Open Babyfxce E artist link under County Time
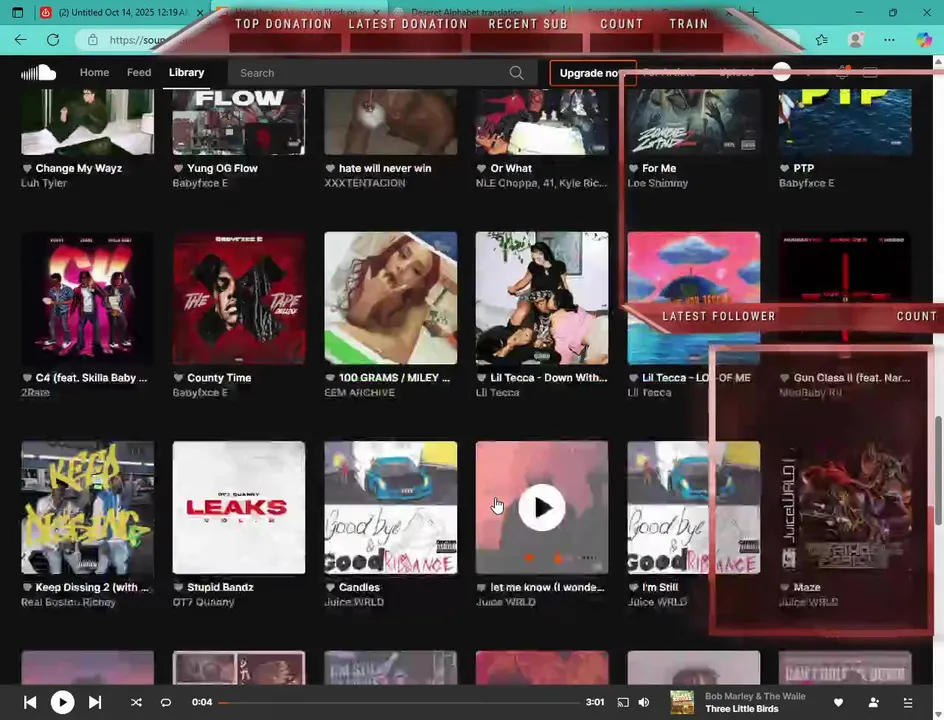Image resolution: width=944 pixels, height=720 pixels. [x=200, y=393]
